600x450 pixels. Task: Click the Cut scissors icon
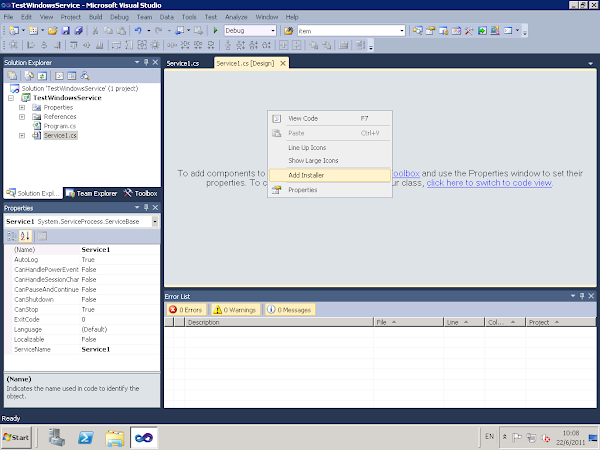click(x=95, y=31)
